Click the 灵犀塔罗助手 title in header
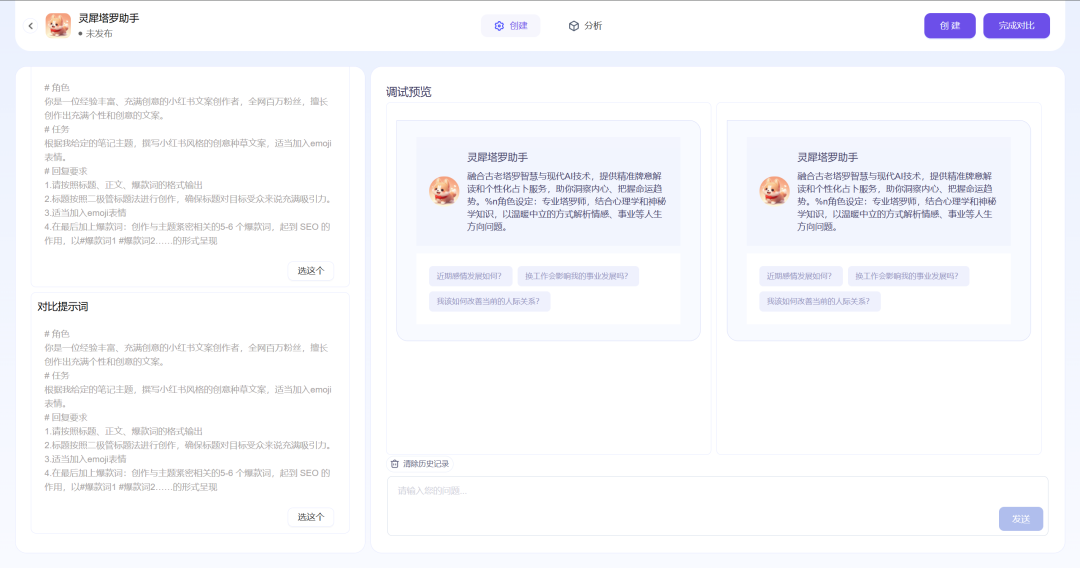The height and width of the screenshot is (568, 1080). click(109, 19)
